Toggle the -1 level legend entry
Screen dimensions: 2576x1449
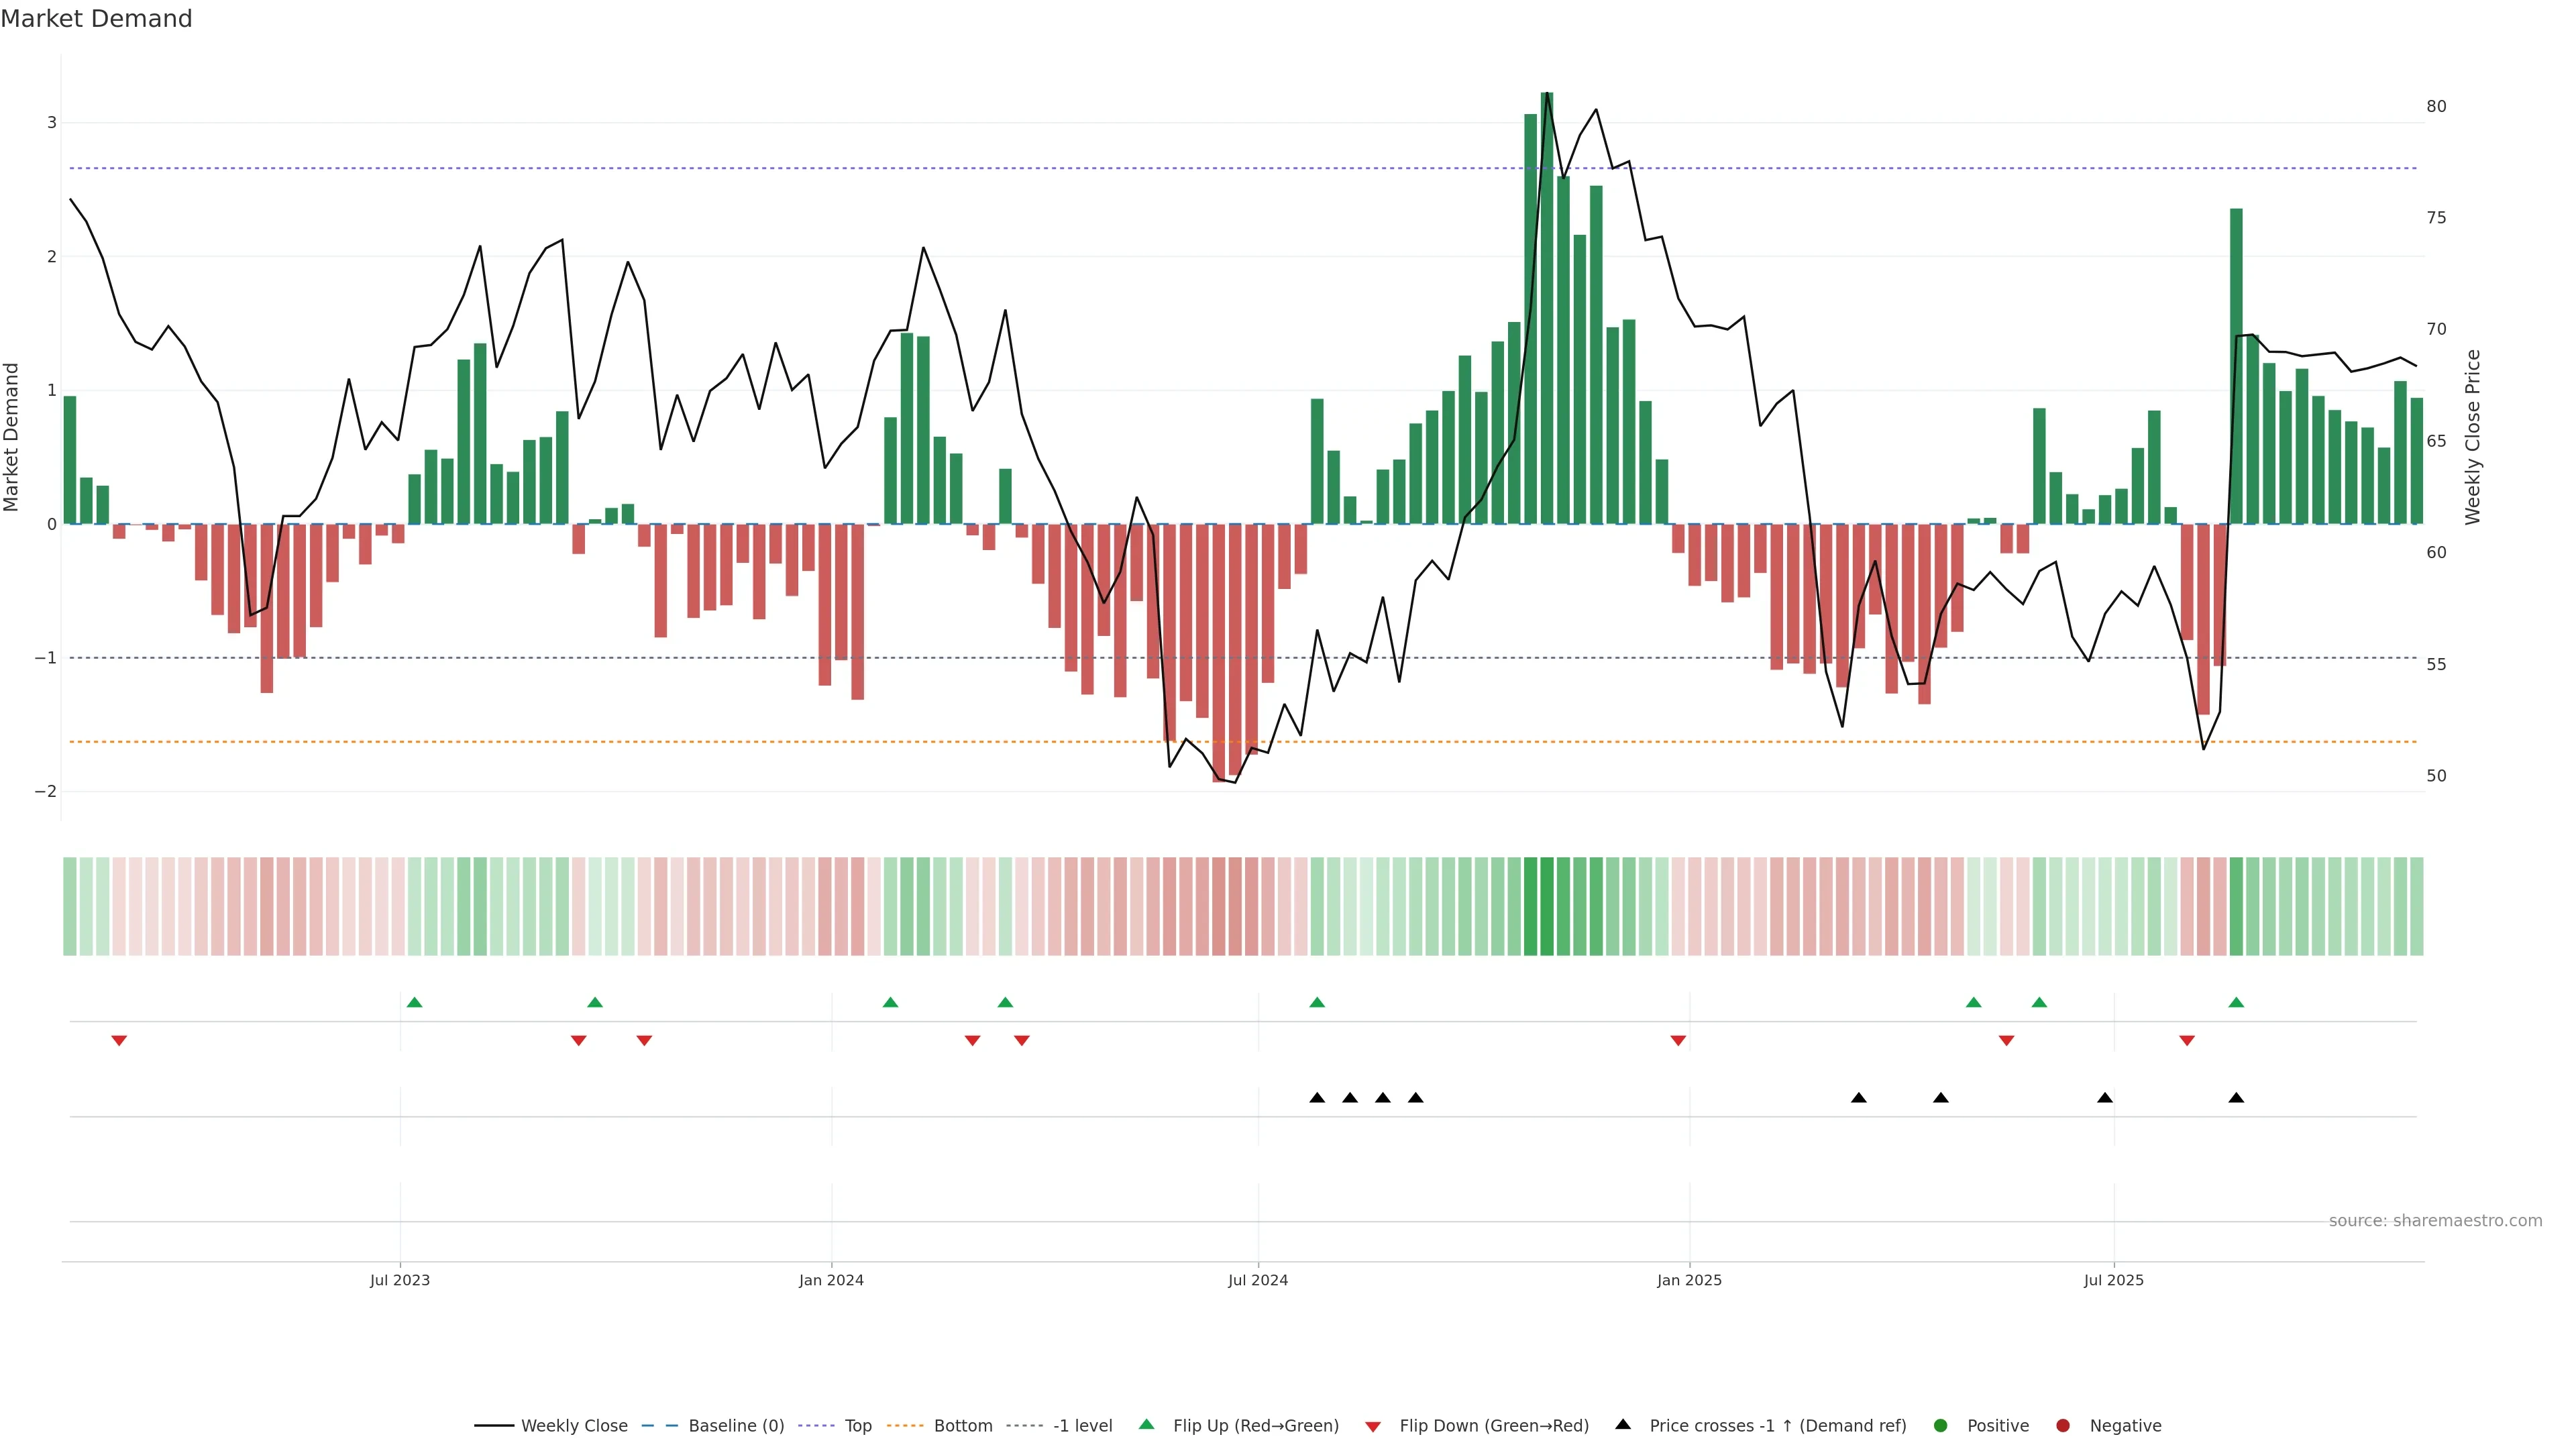[x=1082, y=1426]
